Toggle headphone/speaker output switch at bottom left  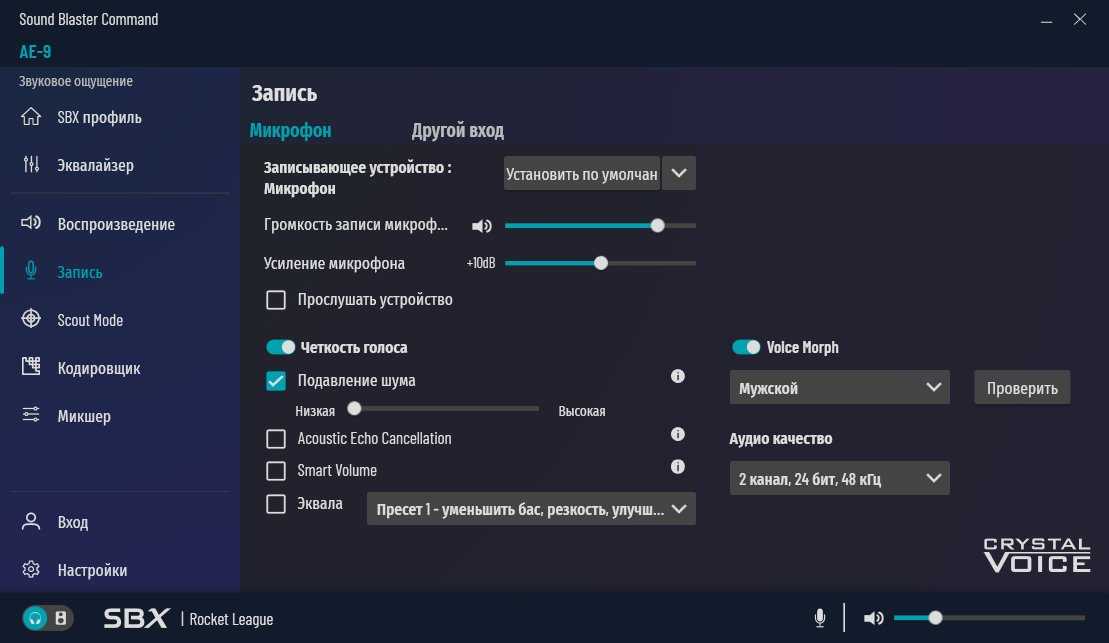(48, 618)
